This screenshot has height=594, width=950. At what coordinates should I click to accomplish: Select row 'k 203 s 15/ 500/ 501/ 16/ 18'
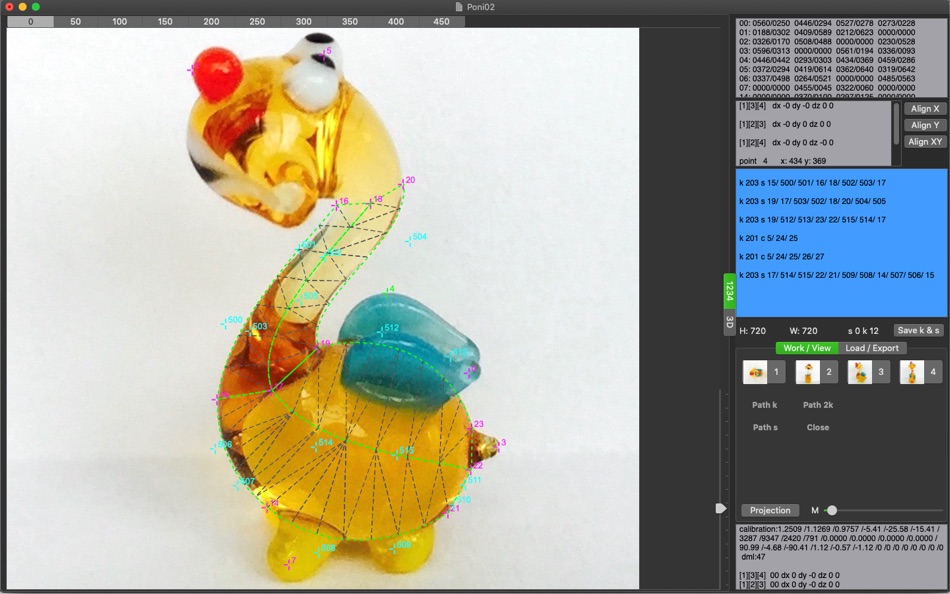pyautogui.click(x=812, y=182)
